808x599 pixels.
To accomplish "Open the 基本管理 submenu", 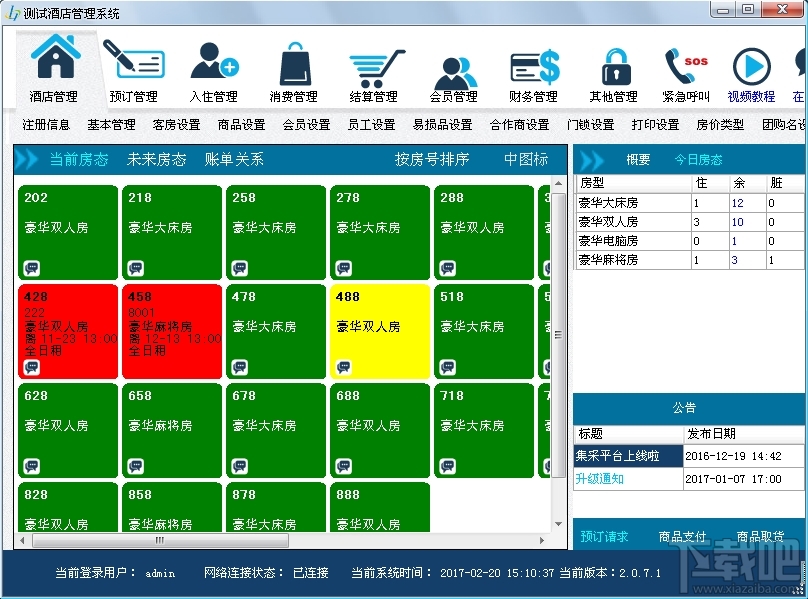I will (x=111, y=125).
